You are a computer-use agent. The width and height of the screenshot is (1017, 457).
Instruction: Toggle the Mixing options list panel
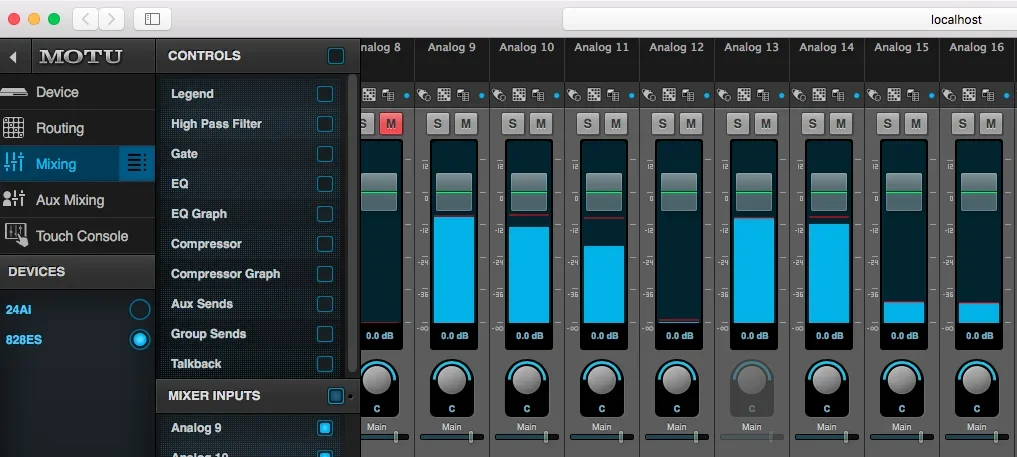137,163
